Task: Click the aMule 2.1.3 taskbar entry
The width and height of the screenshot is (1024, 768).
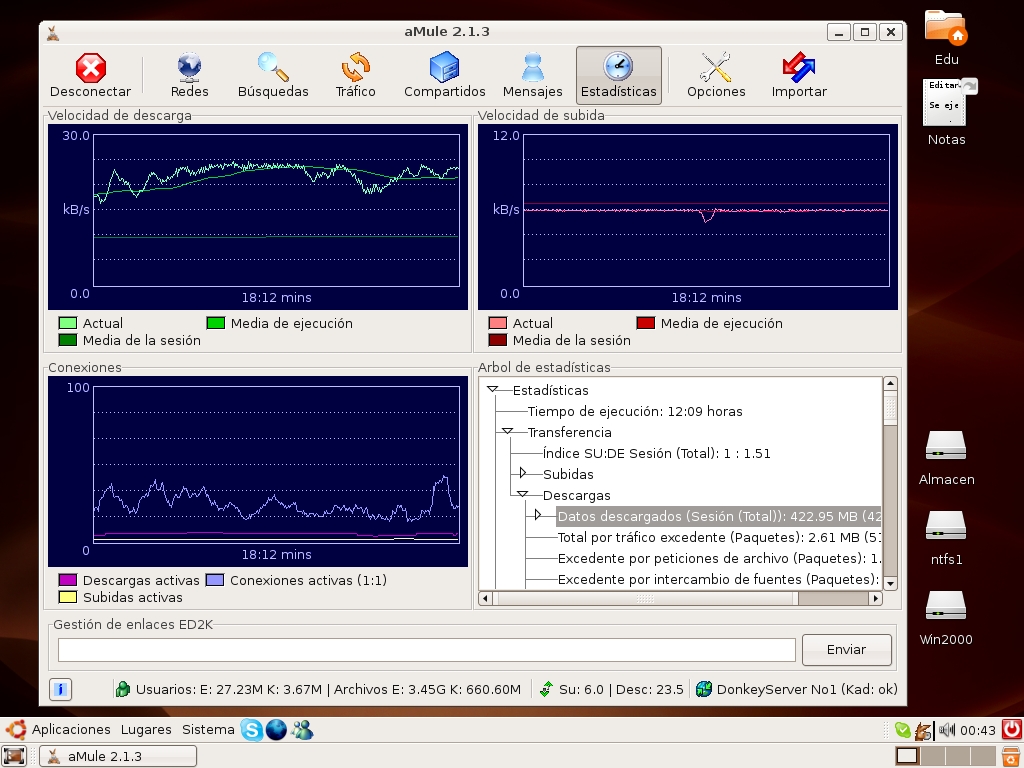Action: point(118,756)
